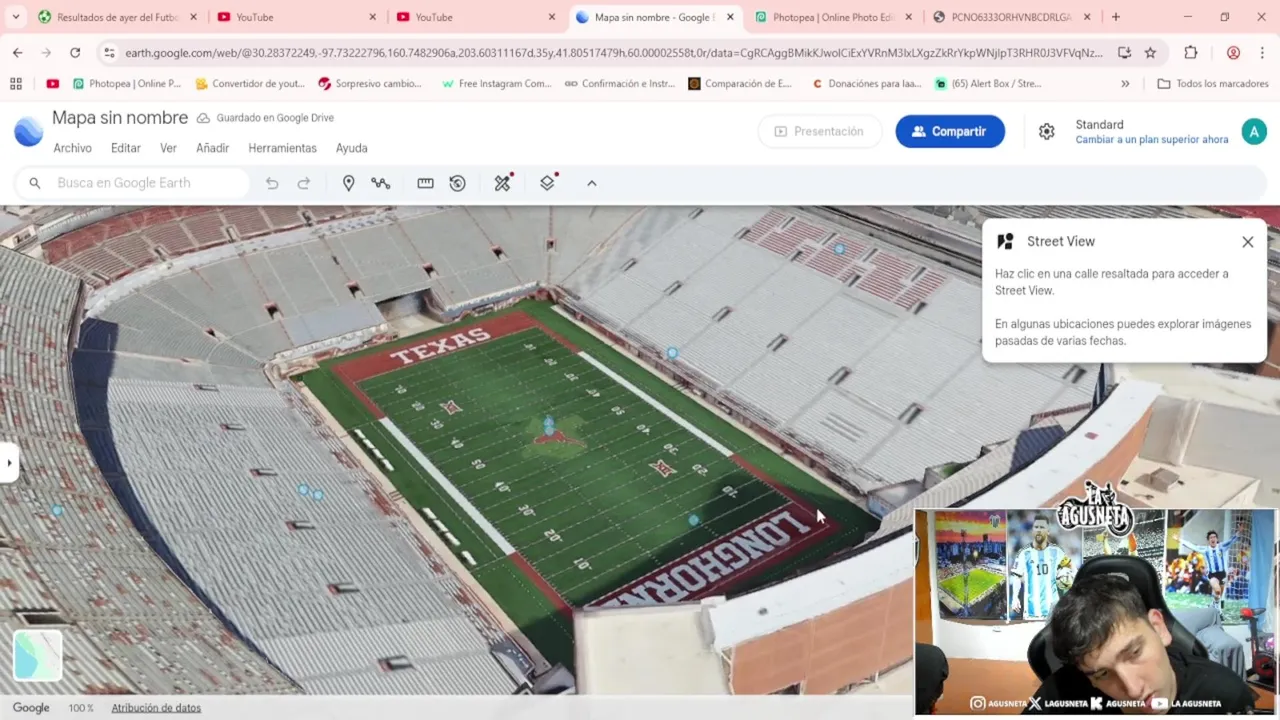Click the blue marker near right sideline stands
1280x720 pixels.
[x=672, y=353]
